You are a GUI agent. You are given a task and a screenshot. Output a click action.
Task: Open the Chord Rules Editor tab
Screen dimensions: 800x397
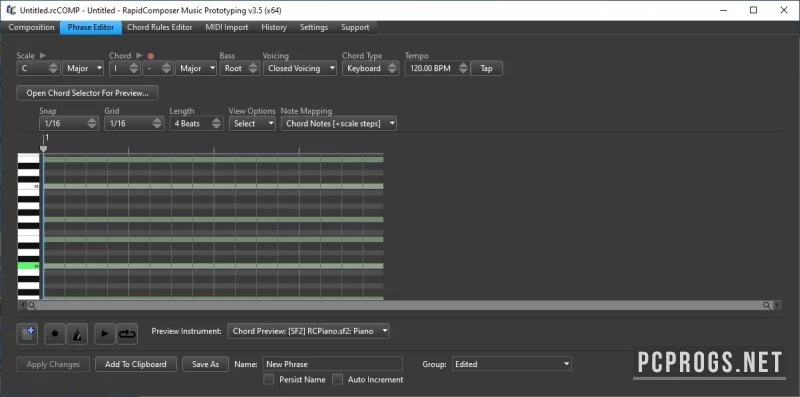[x=160, y=28]
